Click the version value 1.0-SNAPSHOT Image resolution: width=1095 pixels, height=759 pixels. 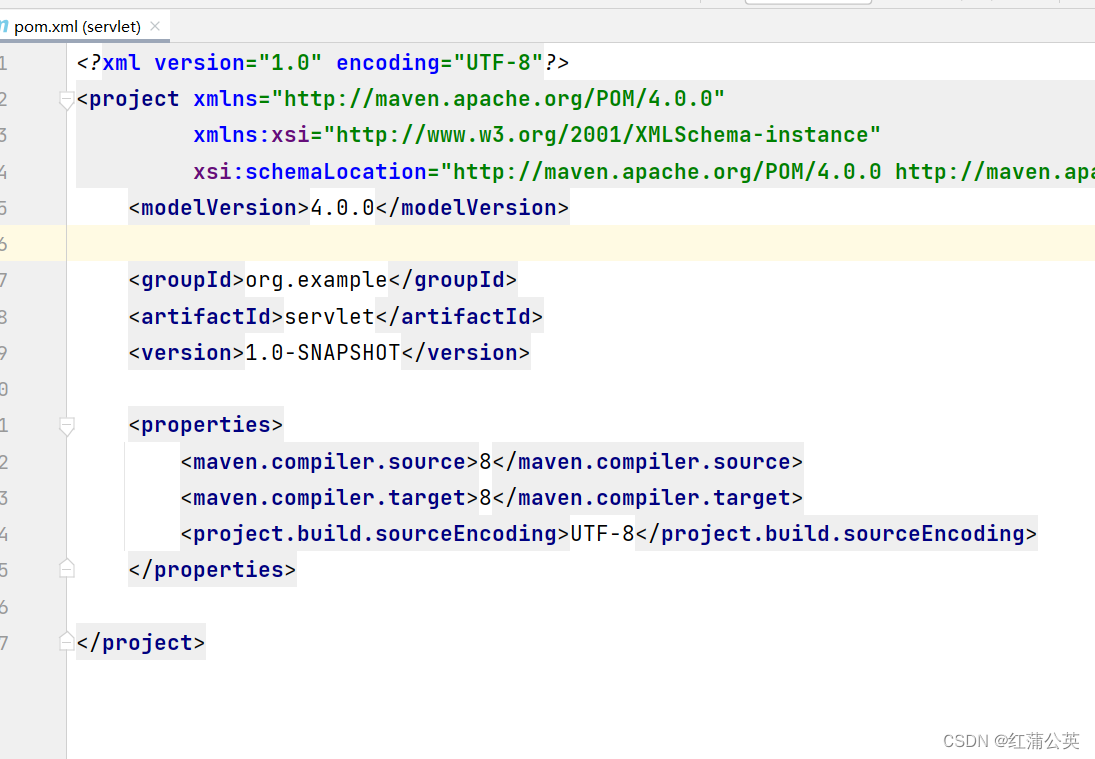[x=323, y=353]
